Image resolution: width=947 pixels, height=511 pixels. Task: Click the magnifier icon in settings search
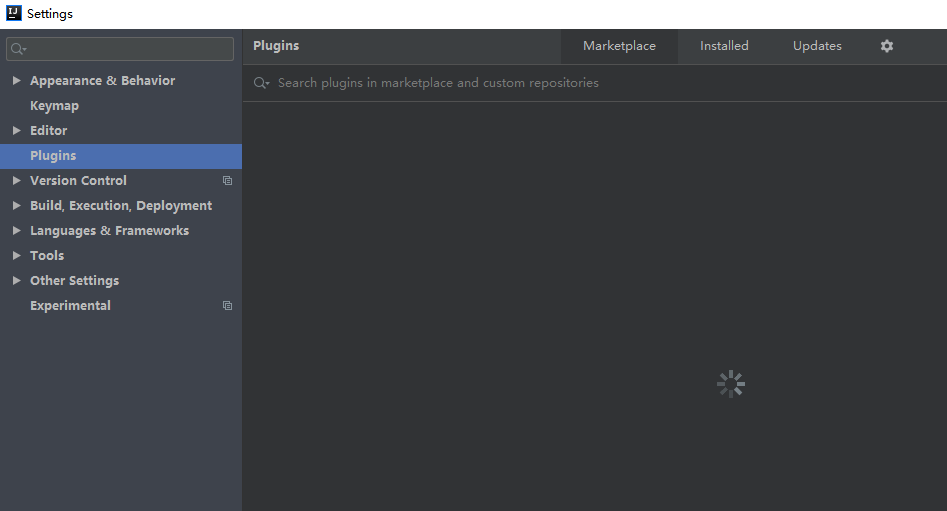pyautogui.click(x=18, y=49)
